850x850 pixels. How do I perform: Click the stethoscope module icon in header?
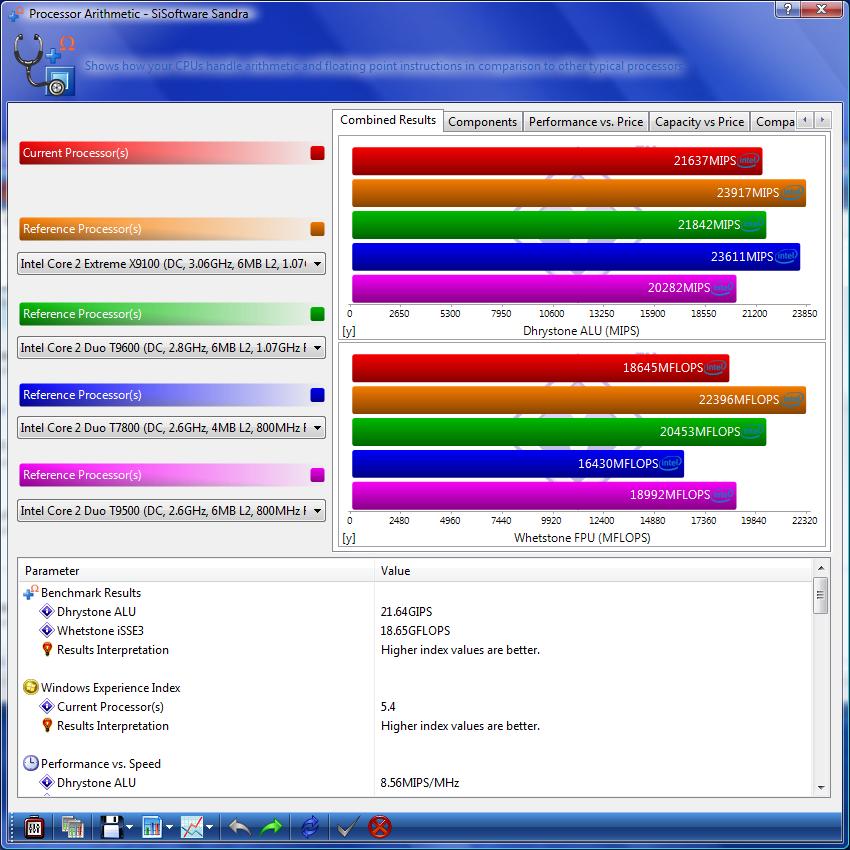[x=43, y=64]
